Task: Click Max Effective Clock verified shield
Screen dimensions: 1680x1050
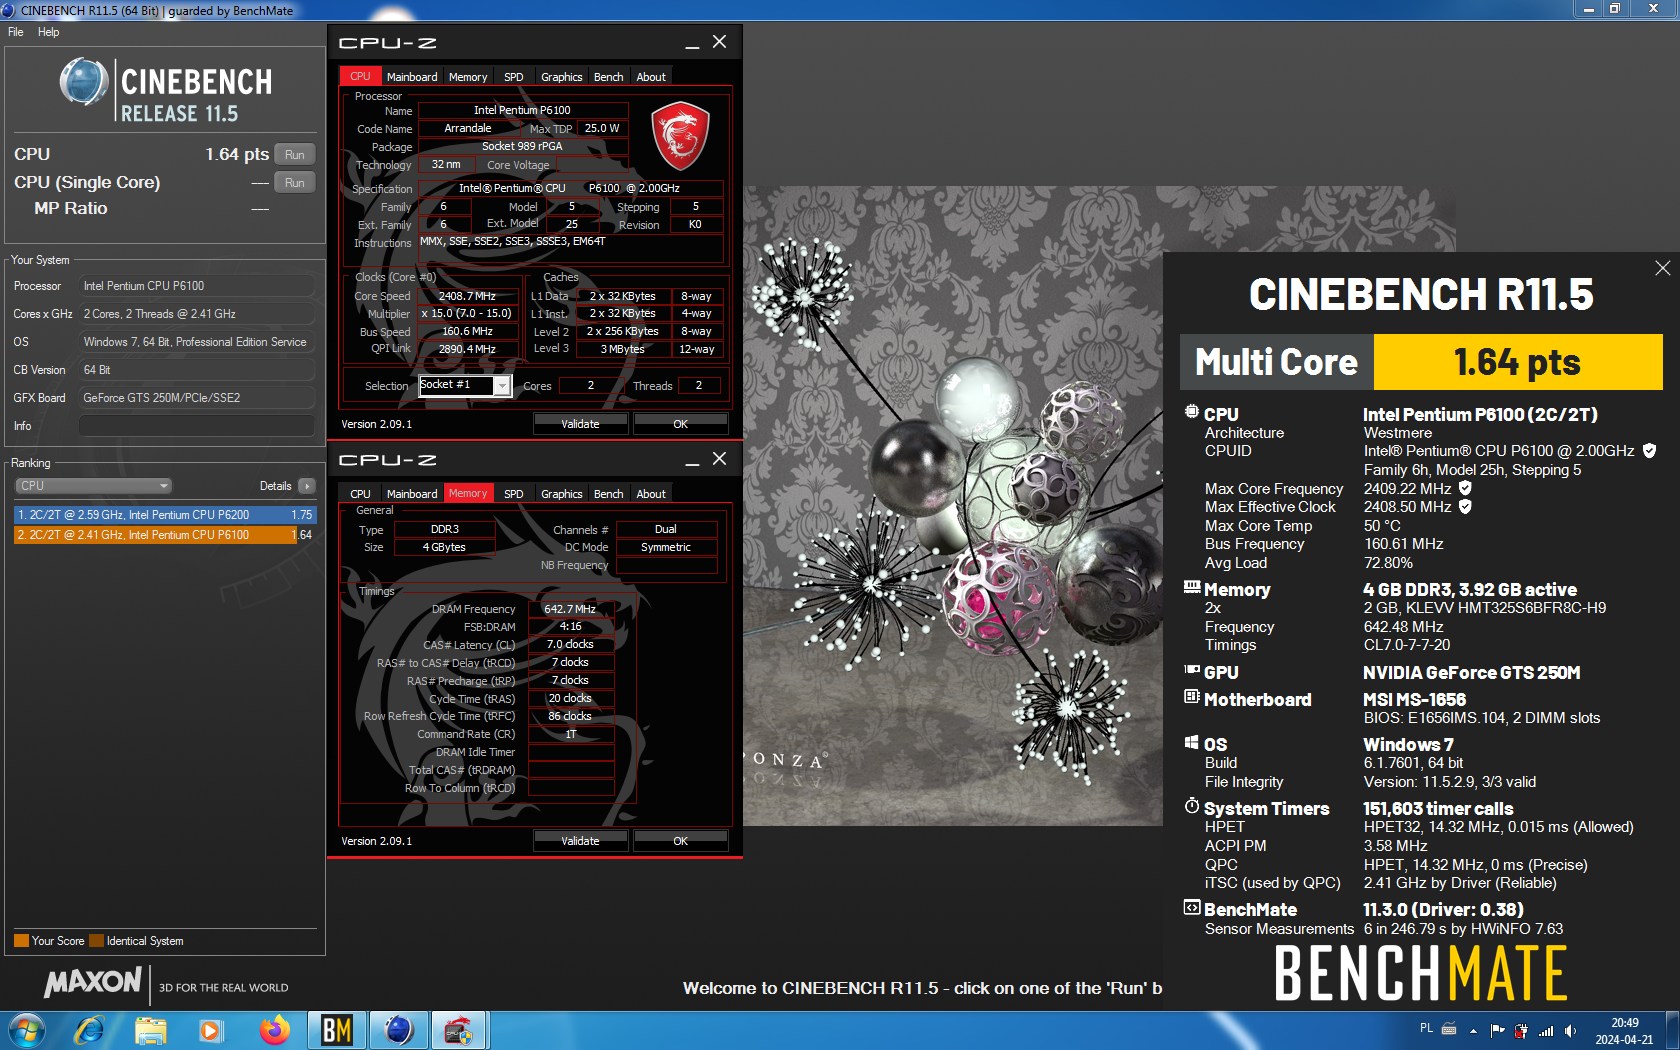Action: coord(1465,507)
